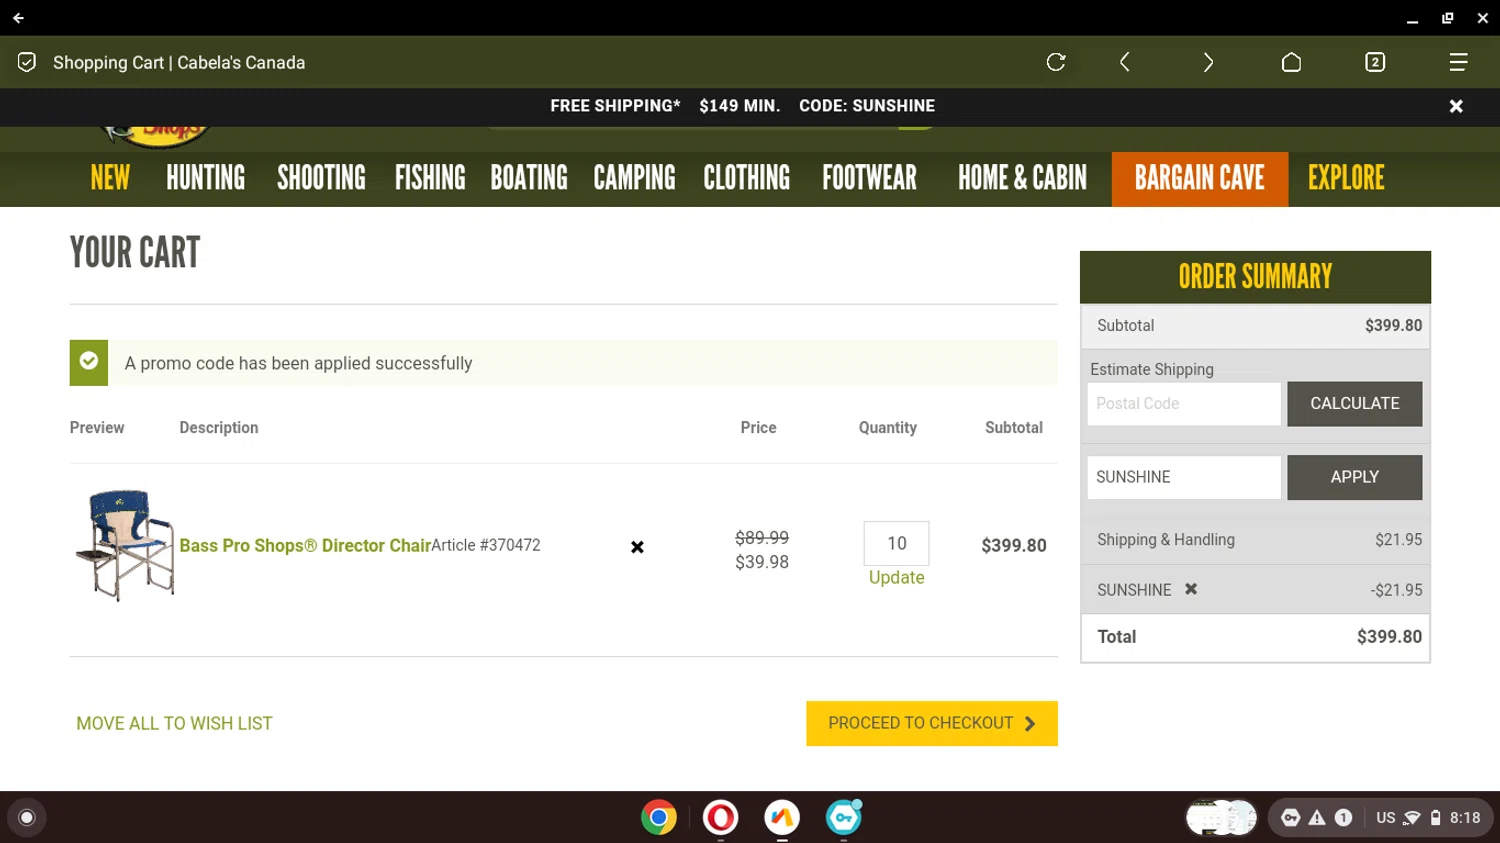
Task: Navigate to the previous page with the left chevron
Action: tap(1125, 62)
